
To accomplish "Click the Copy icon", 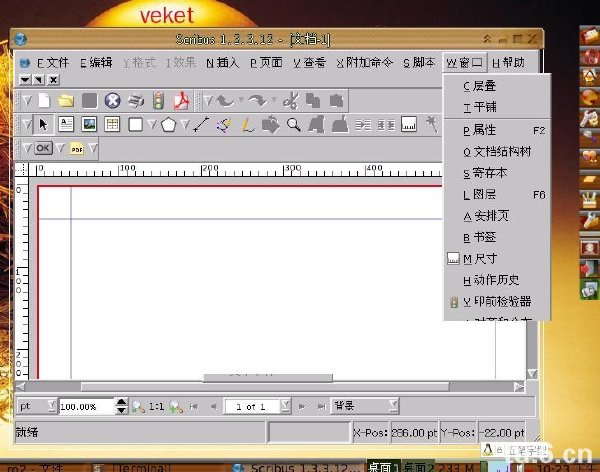I will (x=313, y=101).
